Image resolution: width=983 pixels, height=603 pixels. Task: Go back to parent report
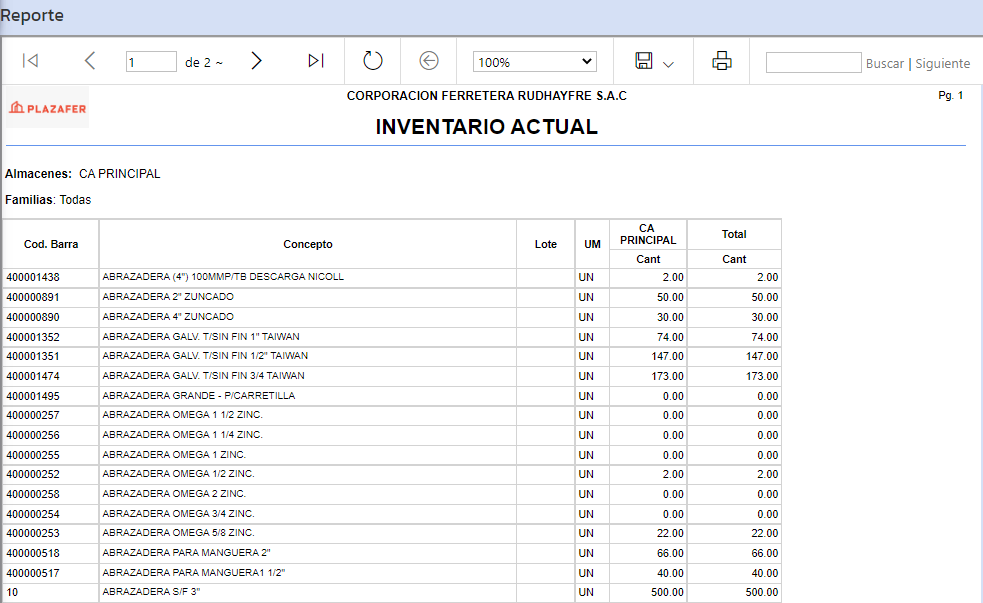429,61
